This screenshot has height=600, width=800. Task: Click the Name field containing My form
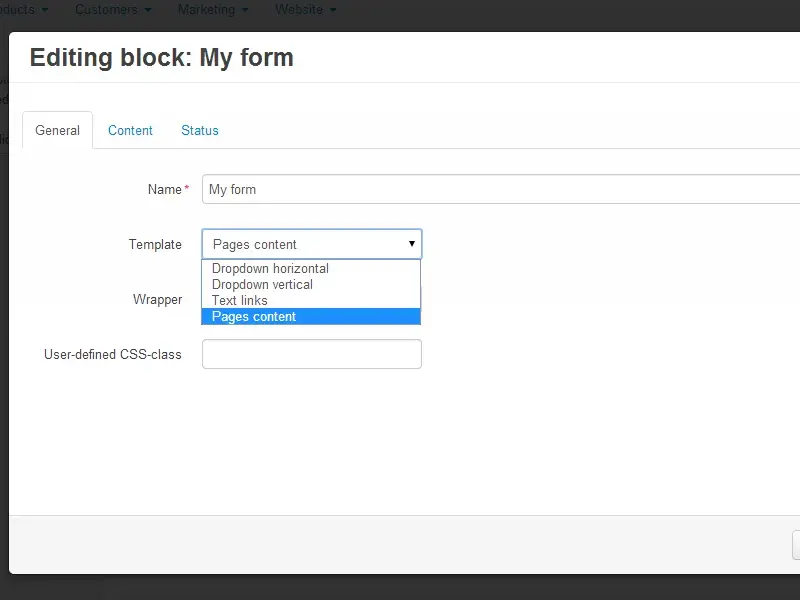(500, 190)
